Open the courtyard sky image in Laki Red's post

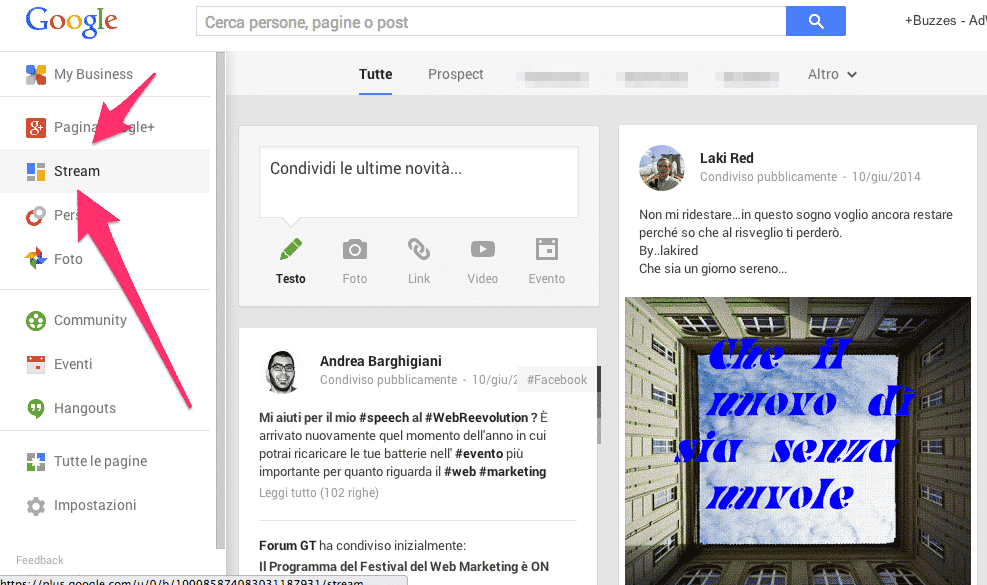[x=798, y=441]
